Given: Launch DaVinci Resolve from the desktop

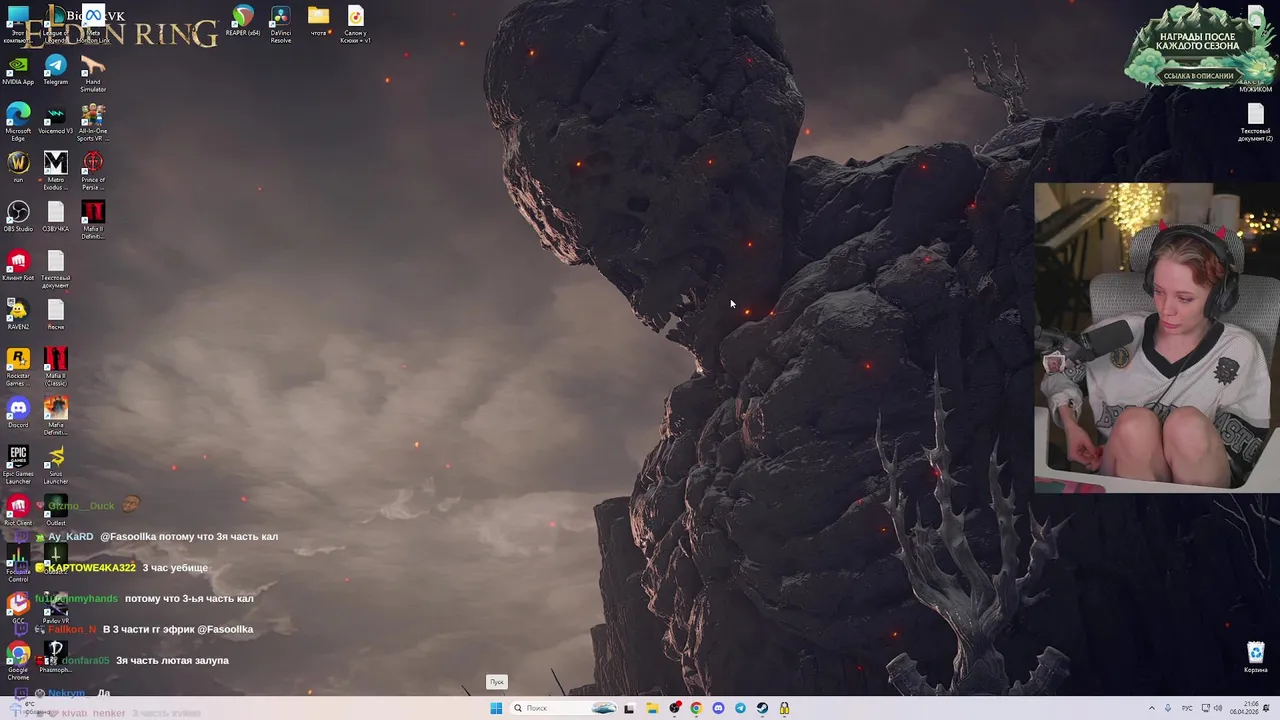Looking at the screenshot, I should click(281, 25).
